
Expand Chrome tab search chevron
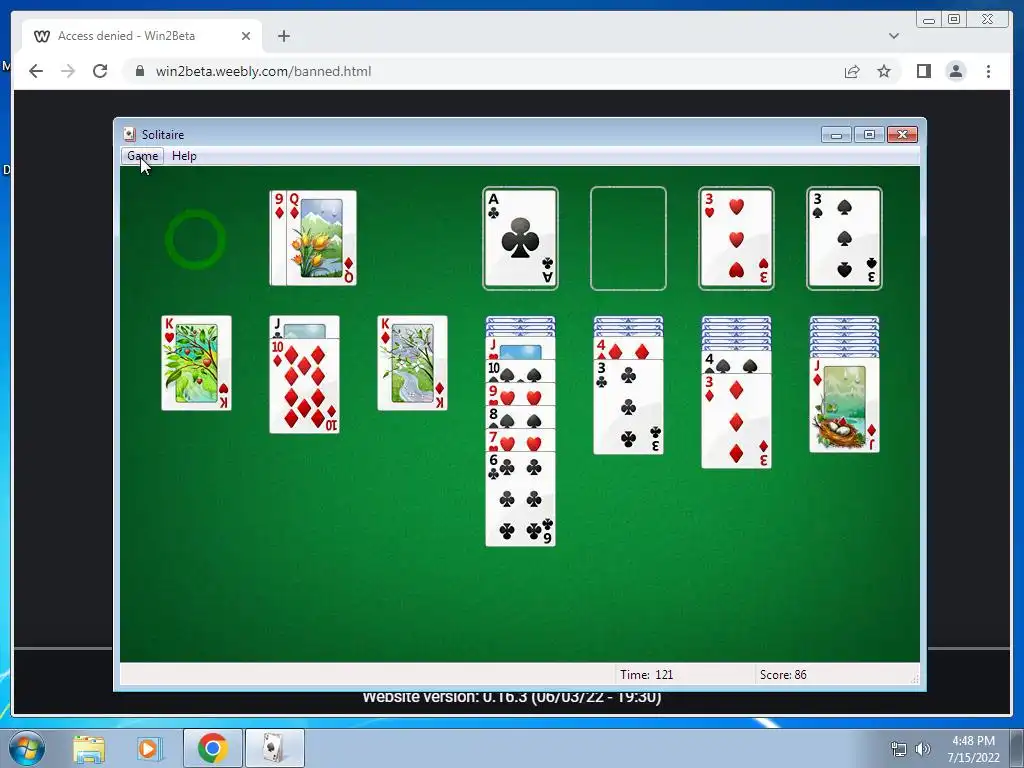pos(894,36)
